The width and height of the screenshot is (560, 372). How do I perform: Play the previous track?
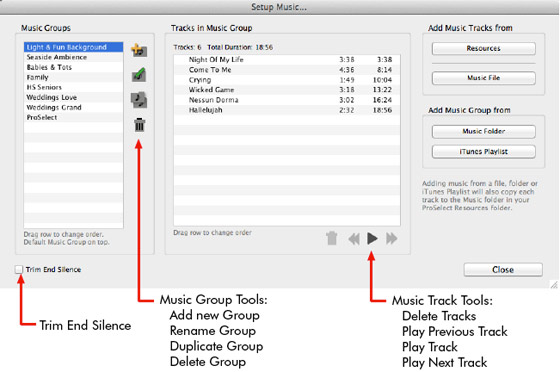tap(354, 238)
